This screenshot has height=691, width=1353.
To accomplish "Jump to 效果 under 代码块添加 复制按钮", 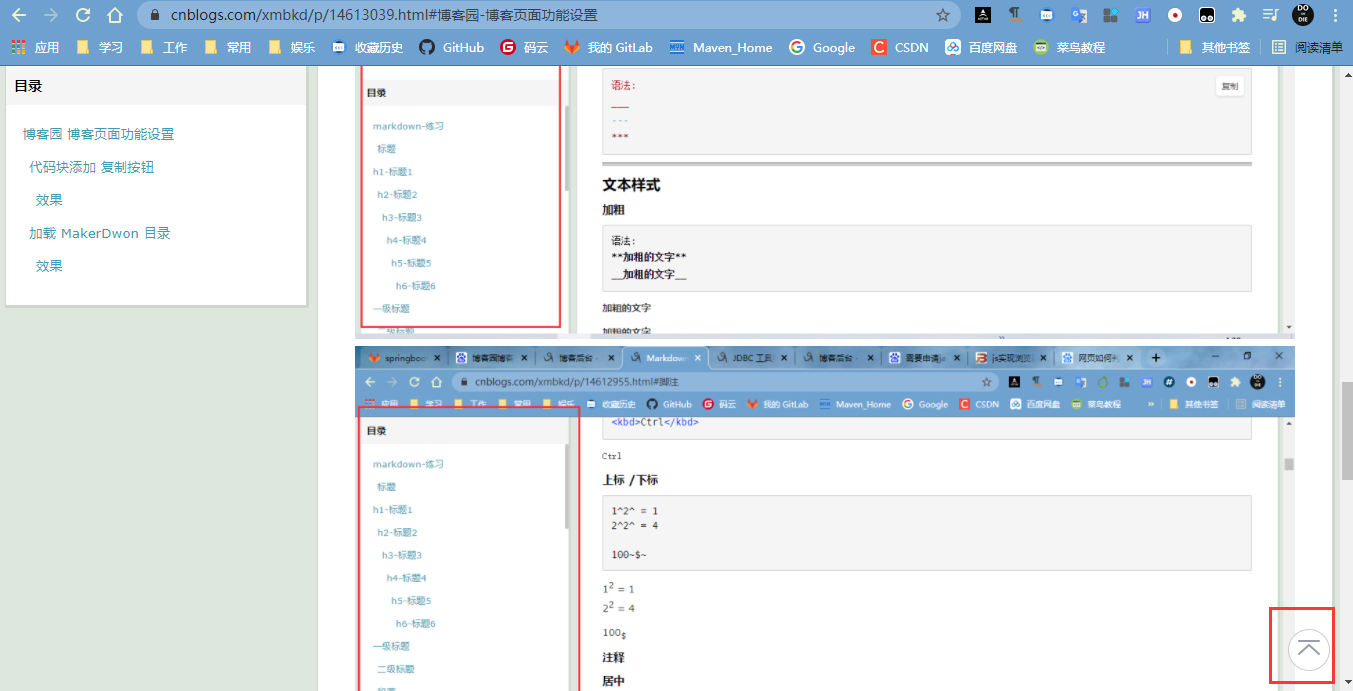I will [x=49, y=200].
